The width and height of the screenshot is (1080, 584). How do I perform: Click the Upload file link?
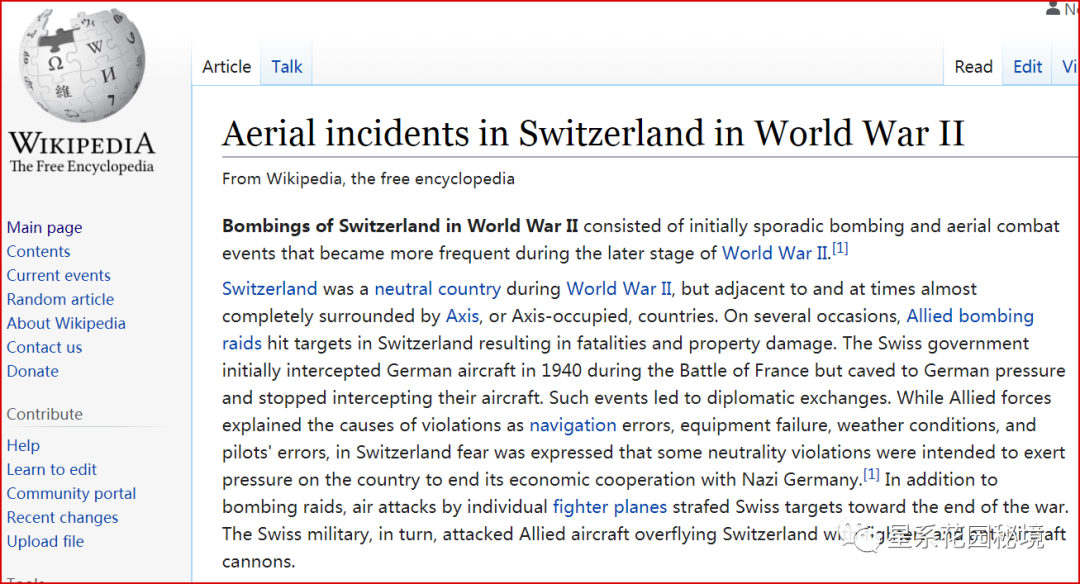[x=45, y=541]
